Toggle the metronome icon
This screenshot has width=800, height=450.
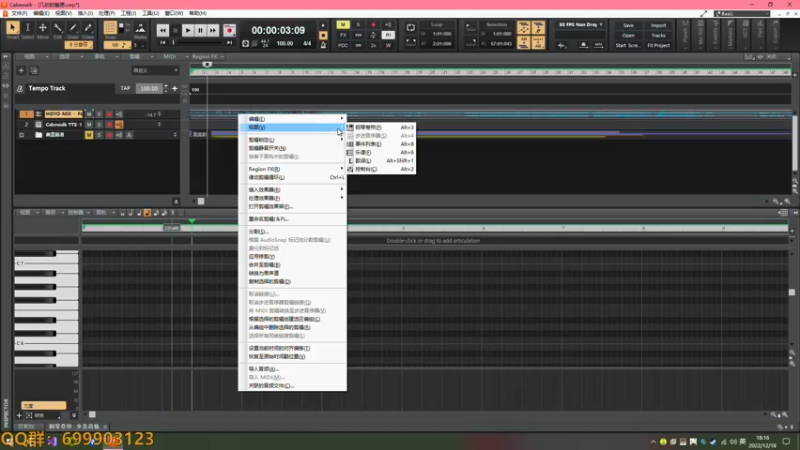[323, 45]
